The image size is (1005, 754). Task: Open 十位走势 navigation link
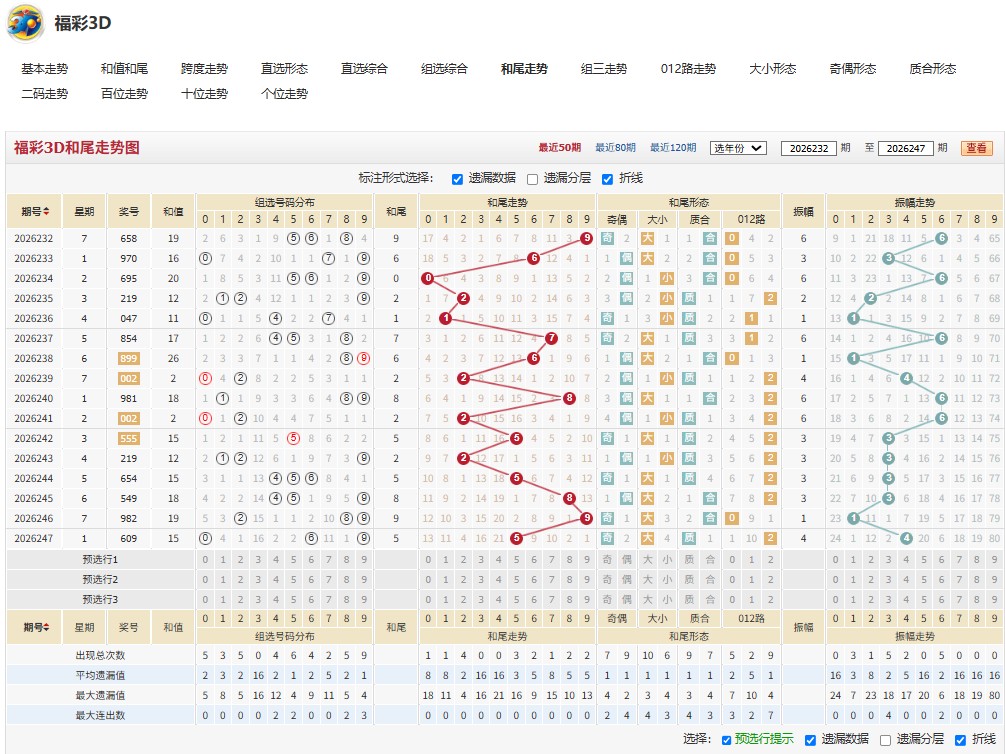(x=204, y=94)
